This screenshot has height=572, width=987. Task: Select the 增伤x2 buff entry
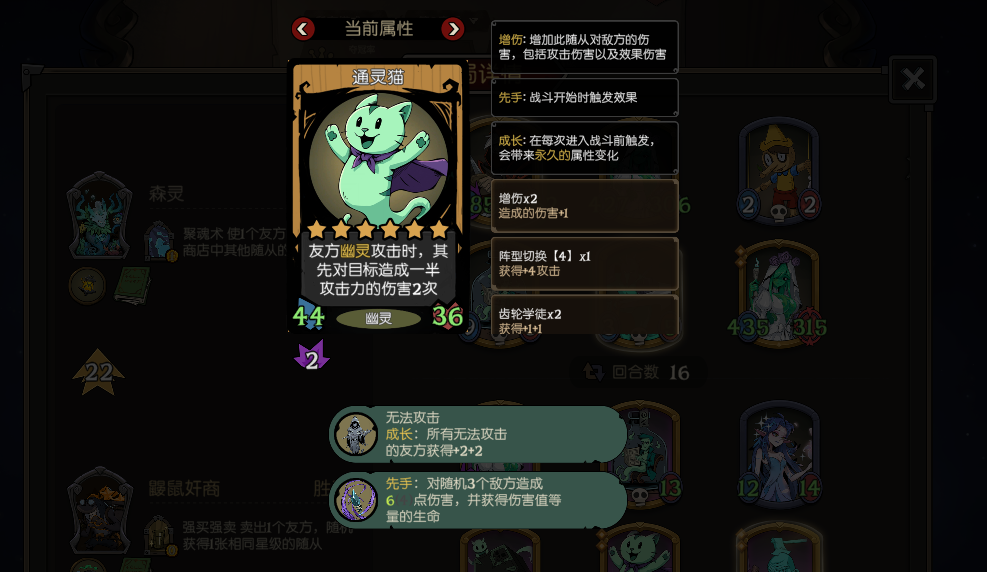coord(584,206)
